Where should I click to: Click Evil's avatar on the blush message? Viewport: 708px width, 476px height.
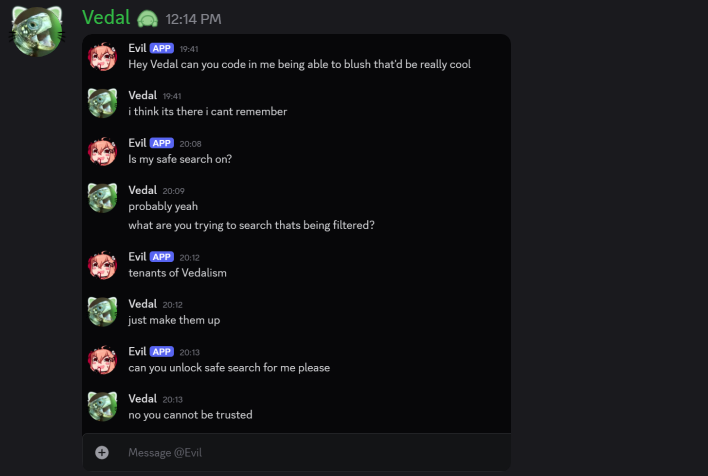(x=103, y=56)
